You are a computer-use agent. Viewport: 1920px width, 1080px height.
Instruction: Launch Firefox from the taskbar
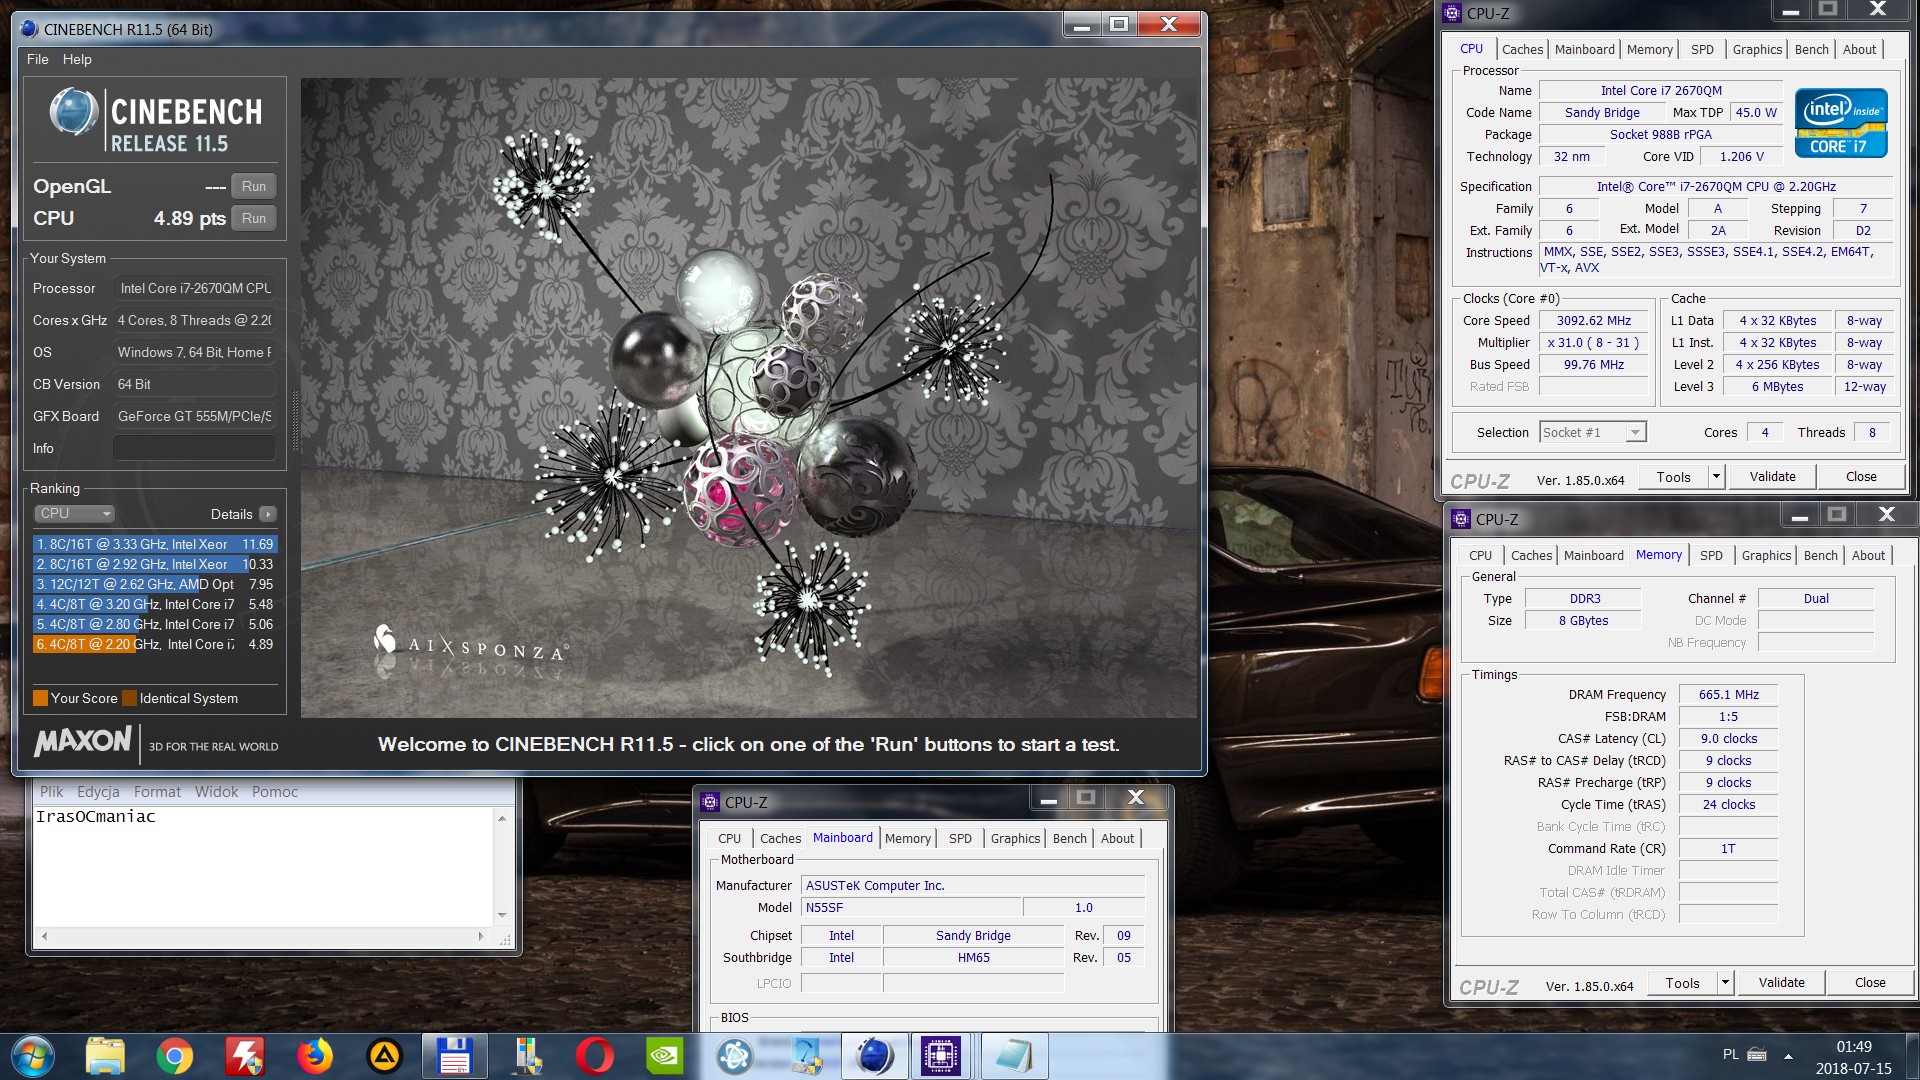pos(315,1056)
